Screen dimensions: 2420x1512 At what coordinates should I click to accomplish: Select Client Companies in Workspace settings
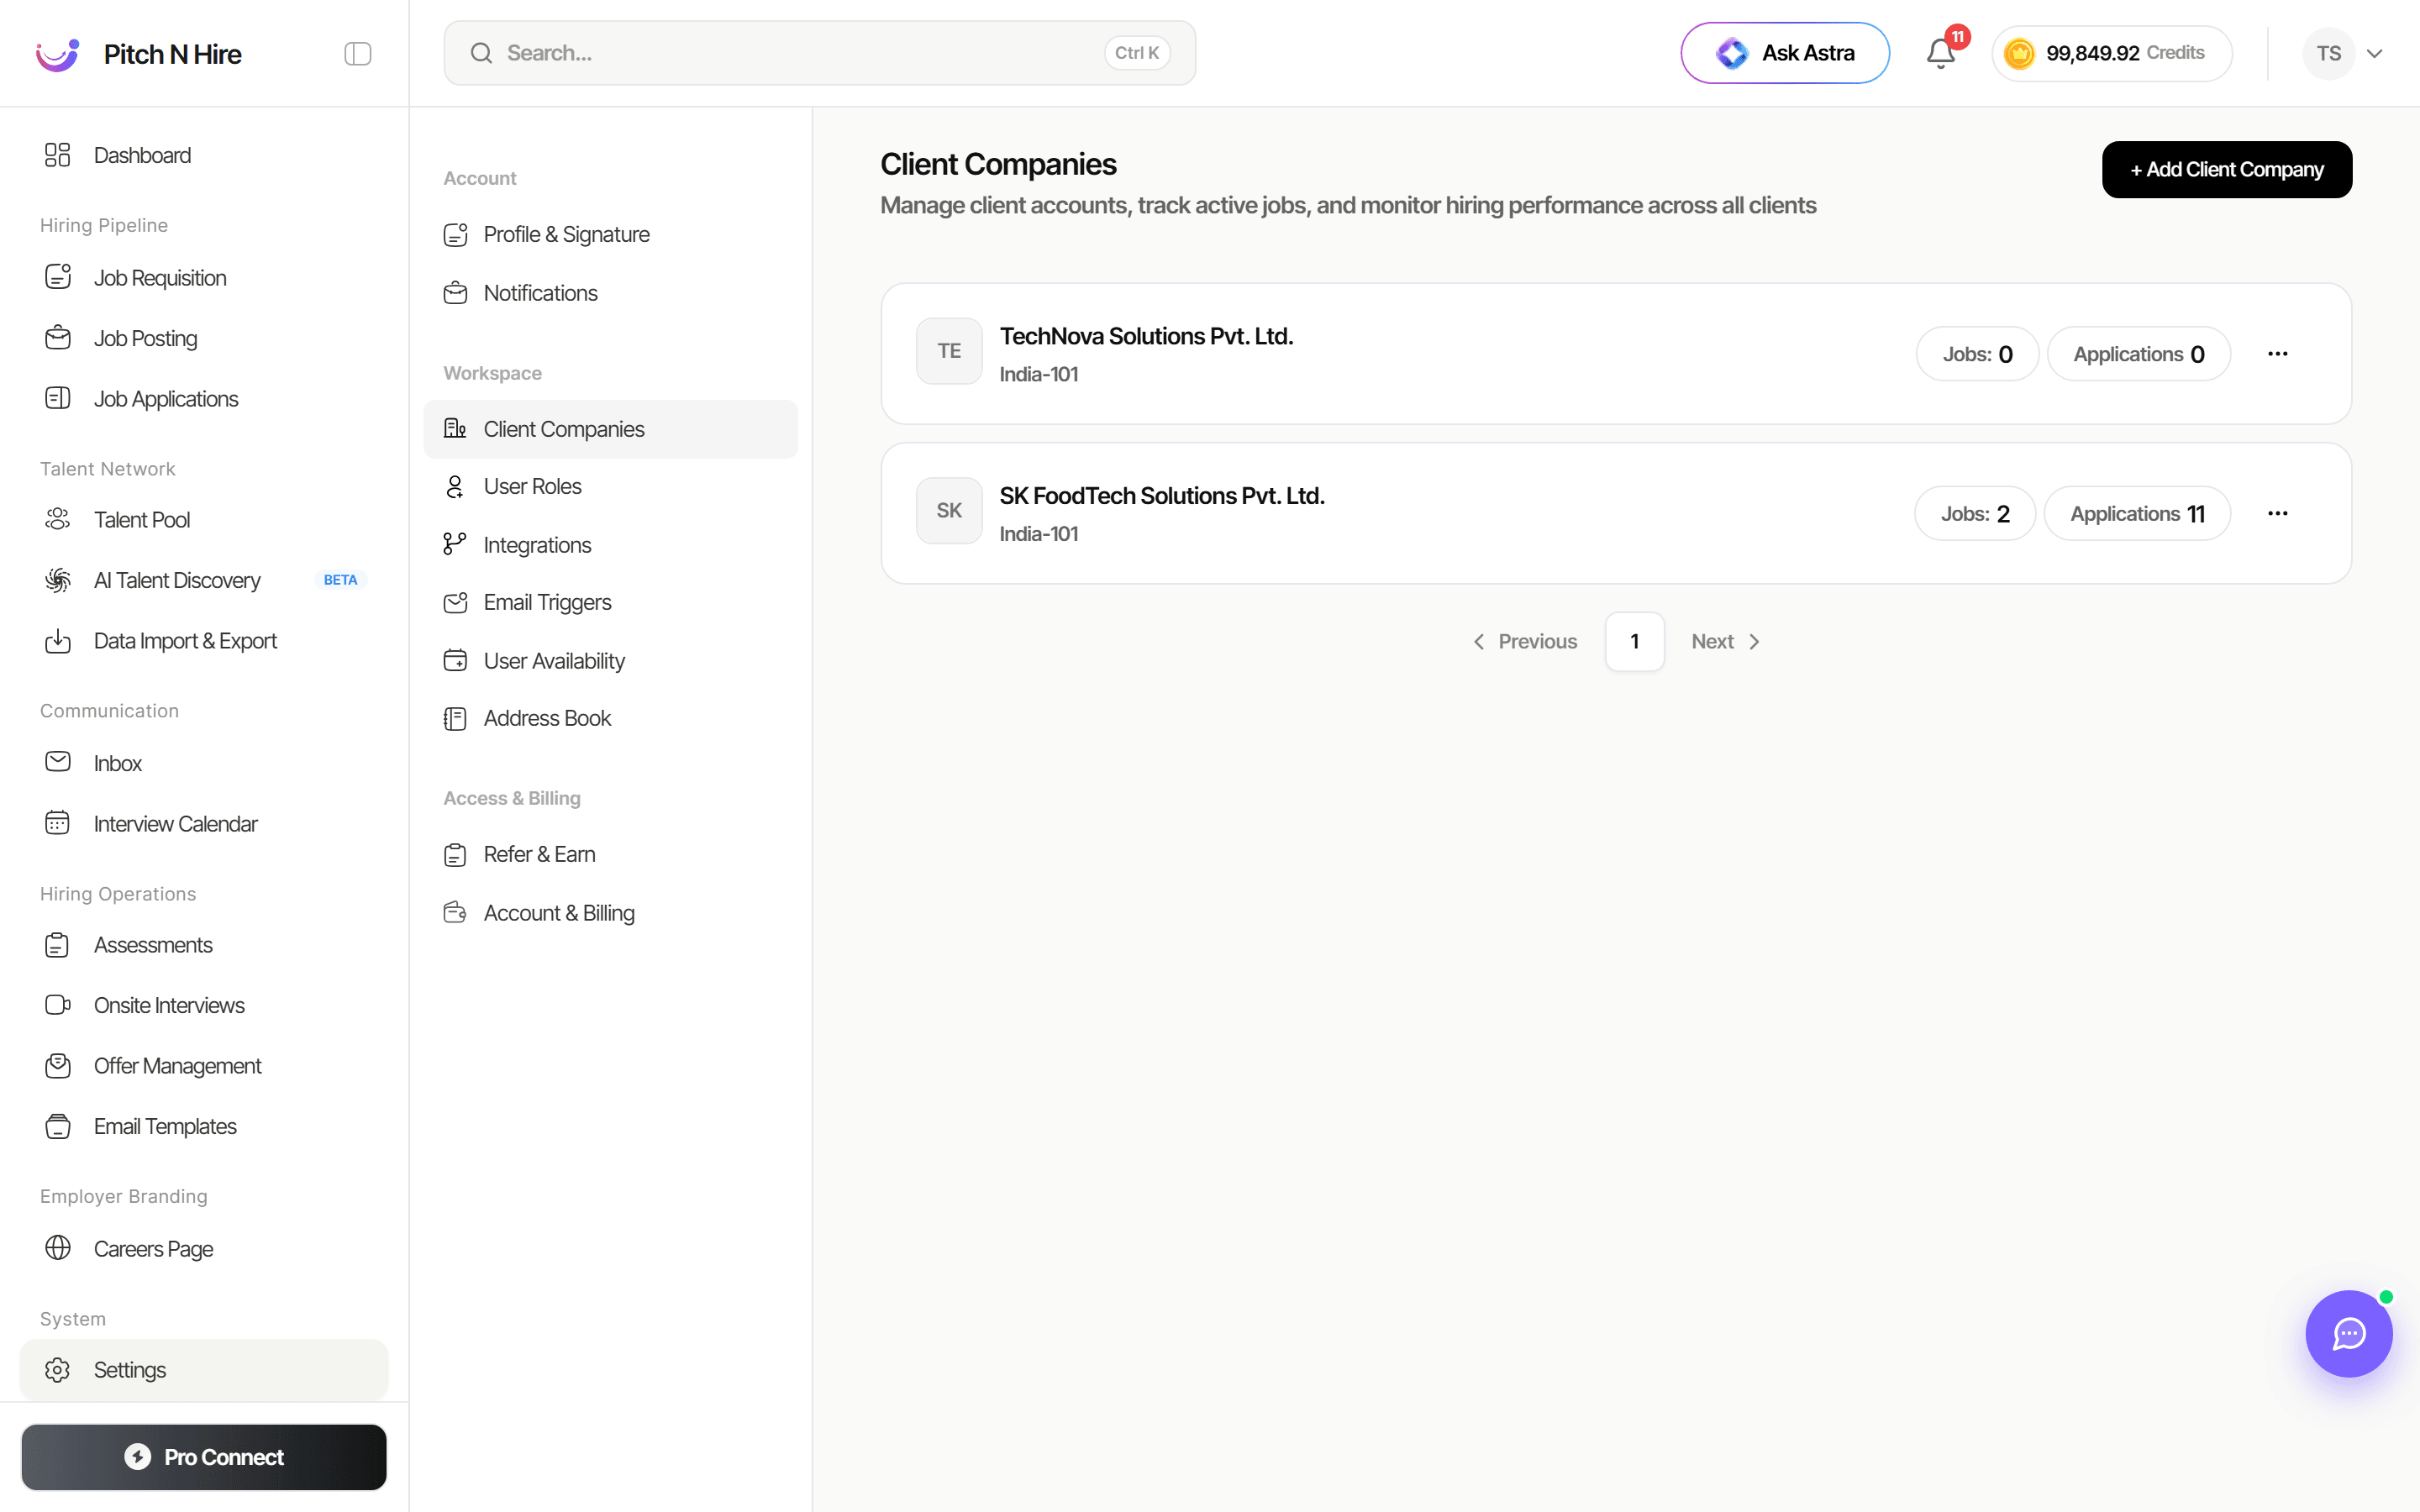[x=611, y=429]
